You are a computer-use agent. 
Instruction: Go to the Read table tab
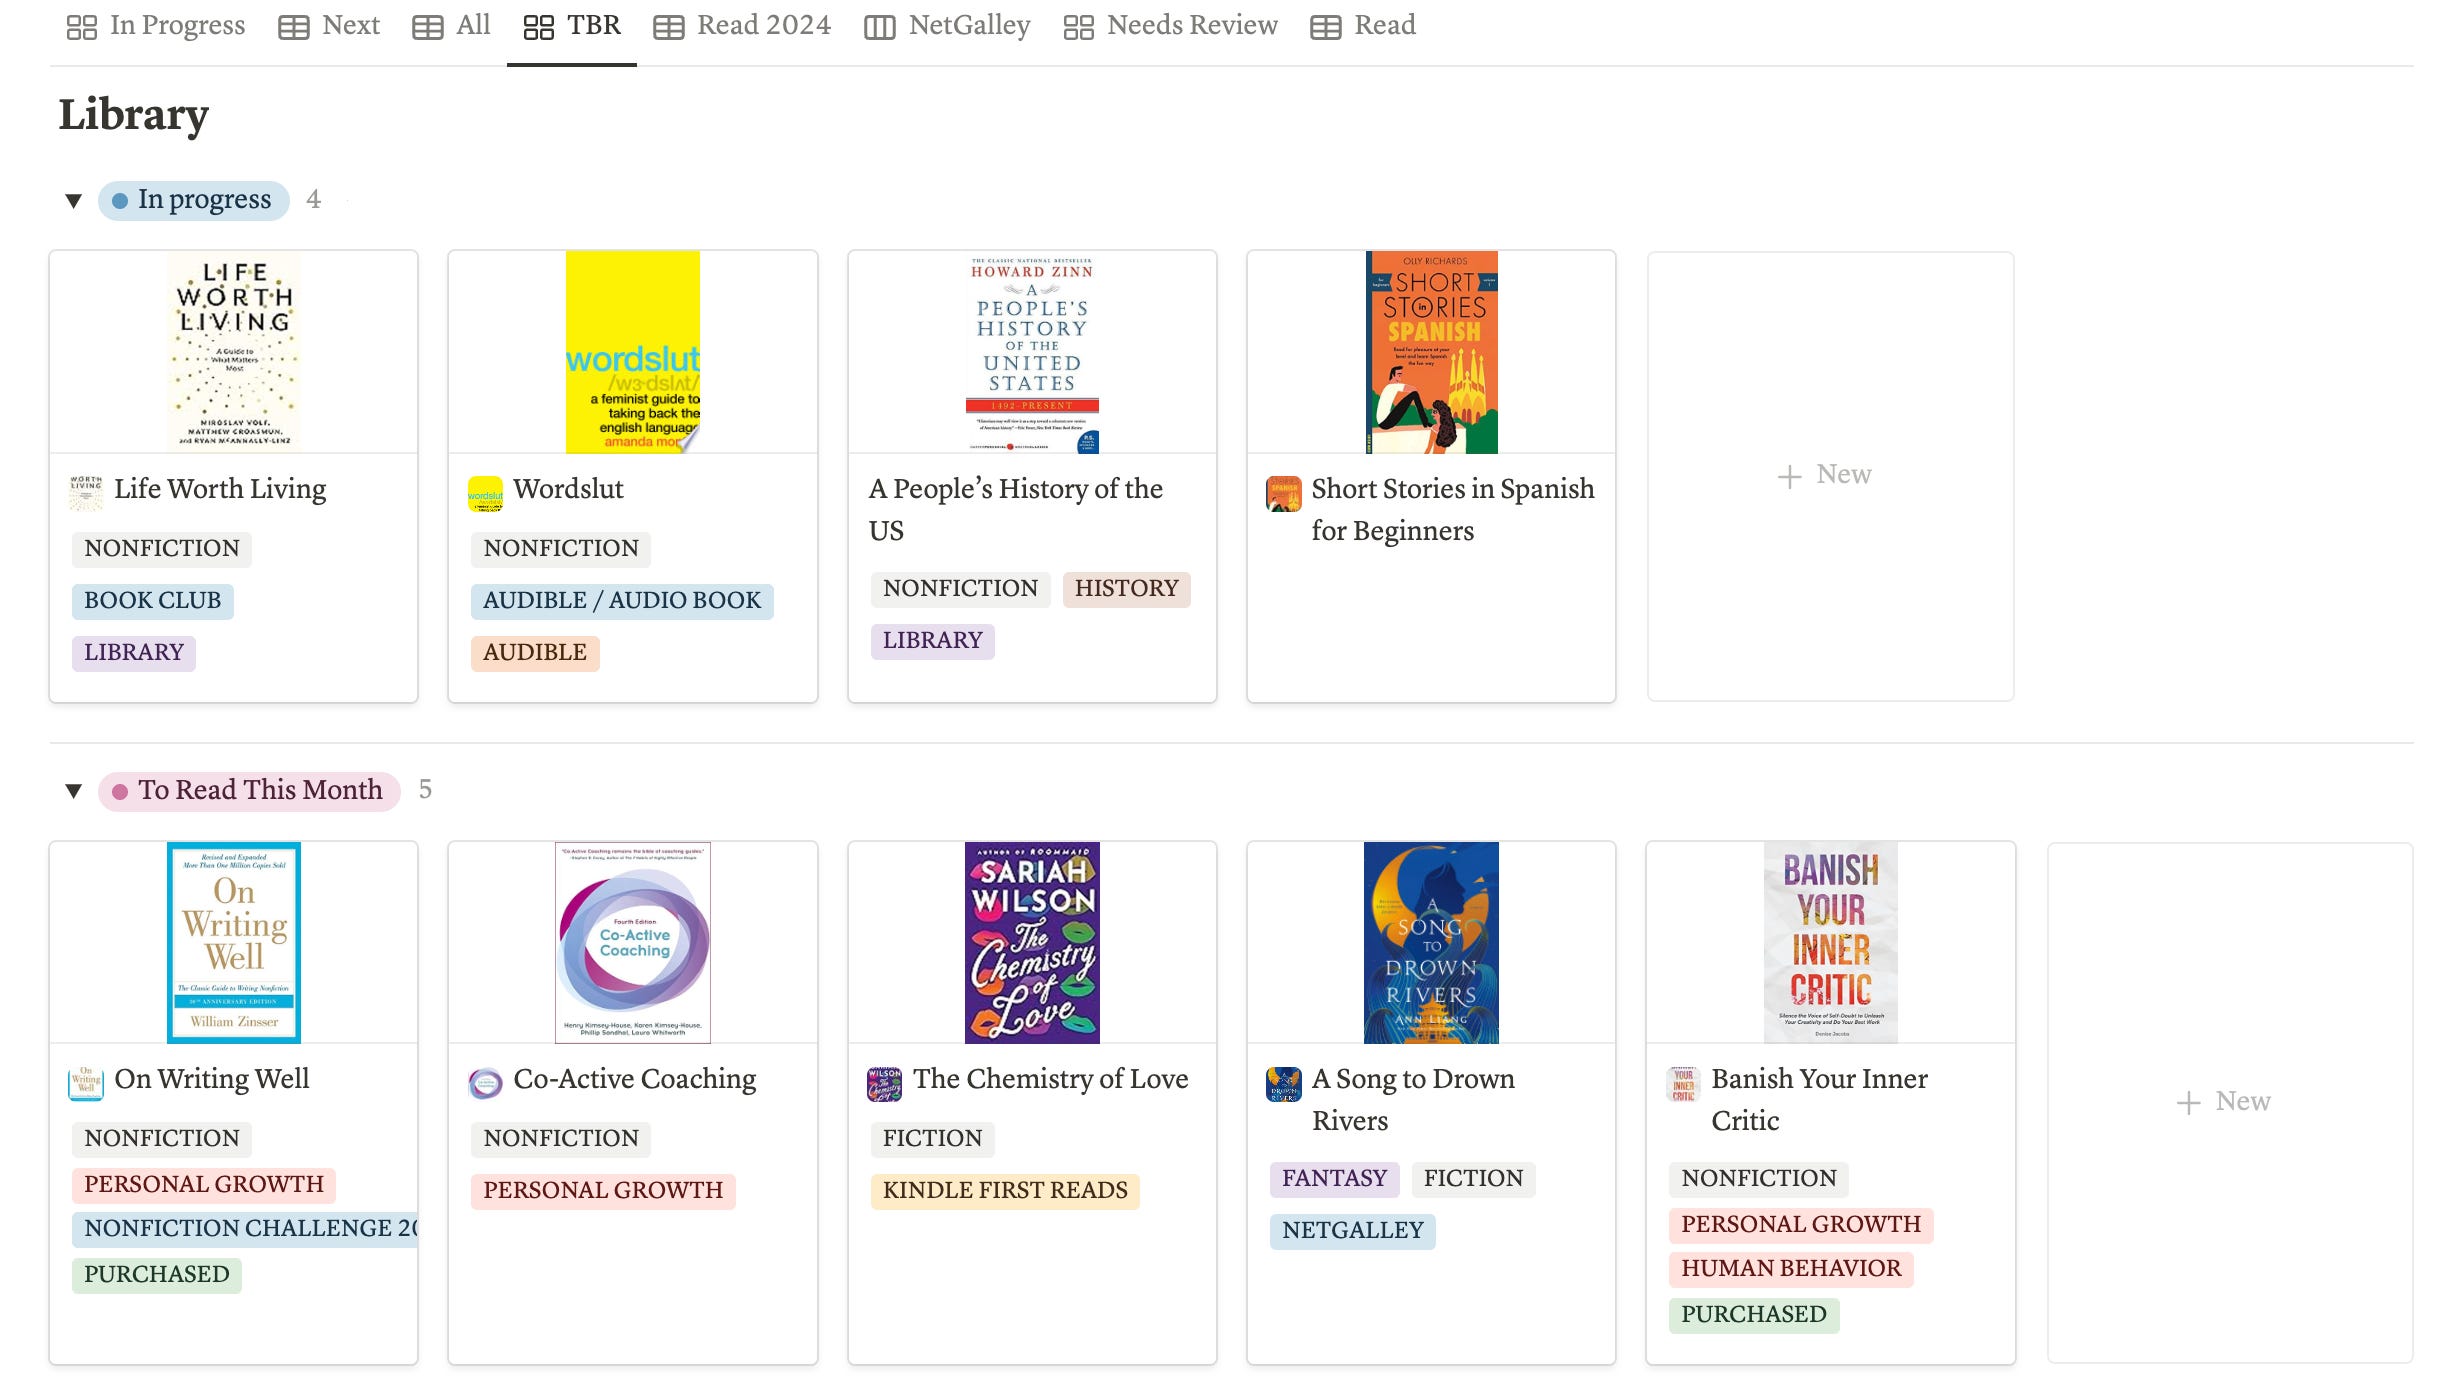(x=1363, y=26)
